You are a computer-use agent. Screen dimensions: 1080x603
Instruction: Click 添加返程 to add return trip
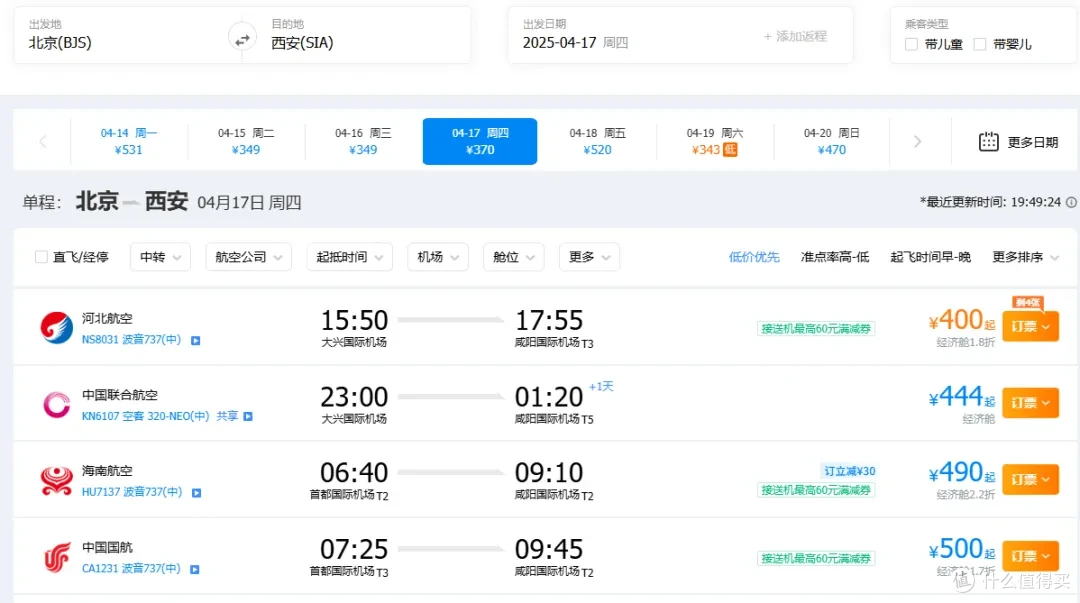795,37
